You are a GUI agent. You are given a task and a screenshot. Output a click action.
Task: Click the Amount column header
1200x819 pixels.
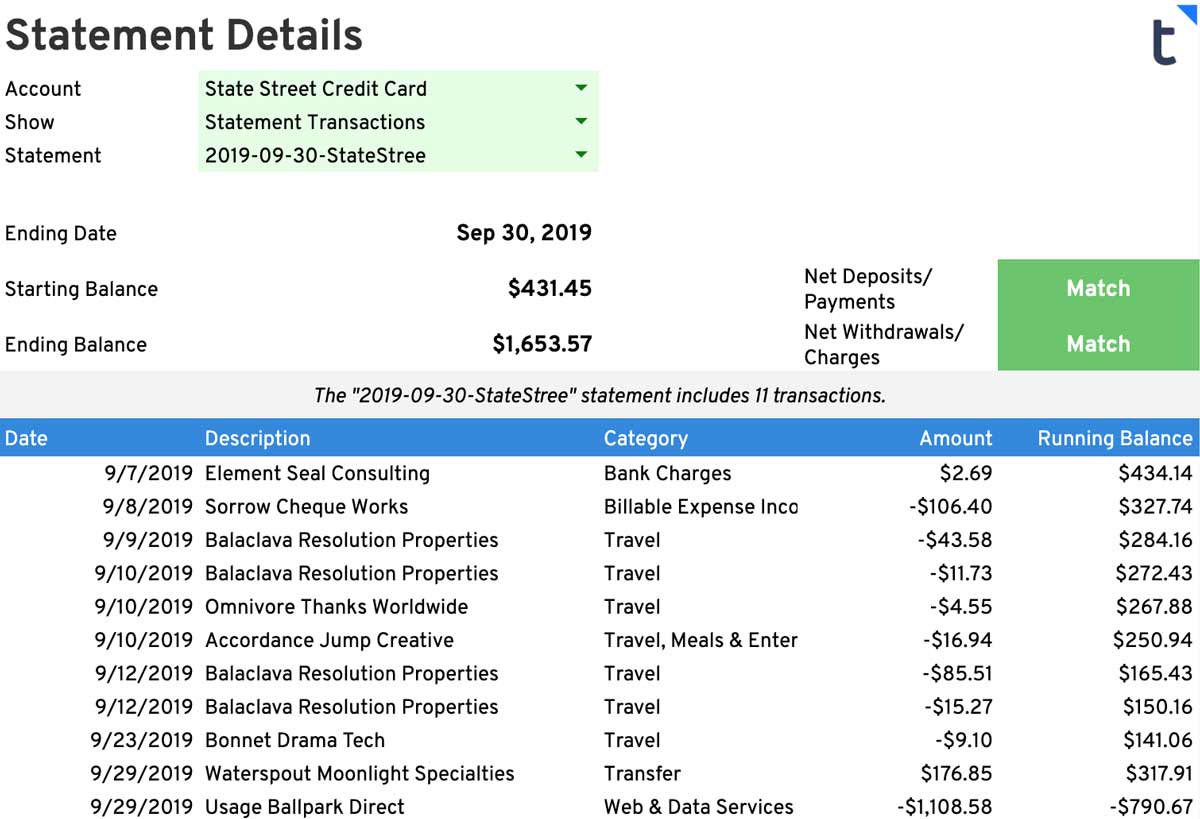click(956, 438)
